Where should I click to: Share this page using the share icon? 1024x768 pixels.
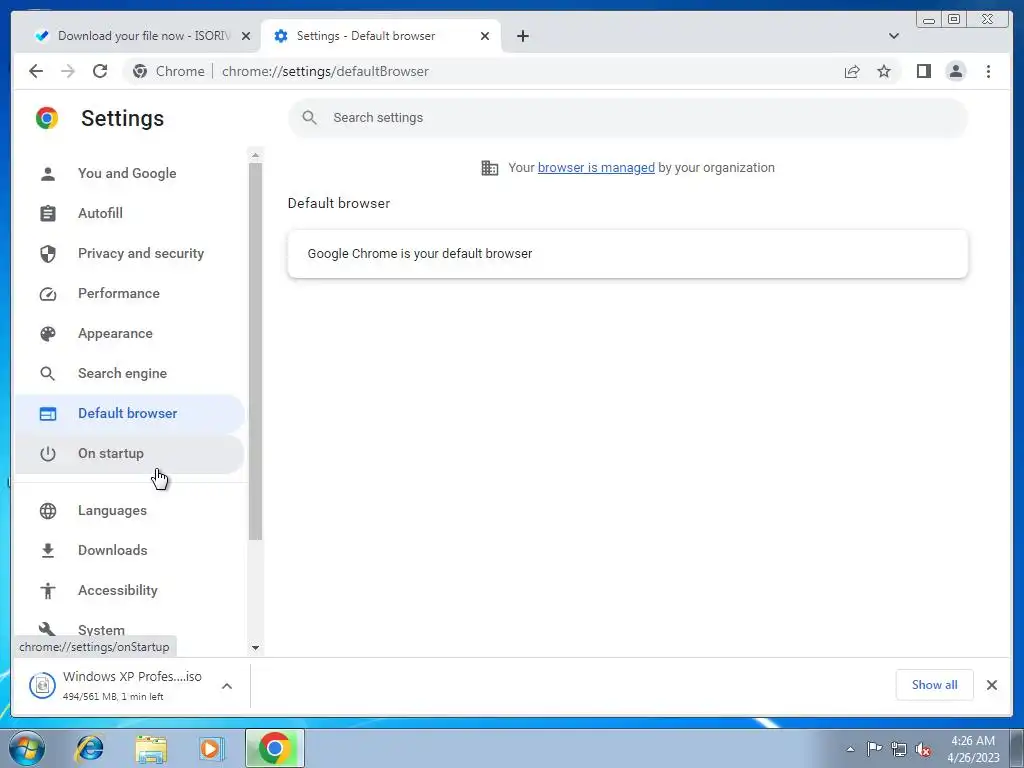pyautogui.click(x=852, y=71)
